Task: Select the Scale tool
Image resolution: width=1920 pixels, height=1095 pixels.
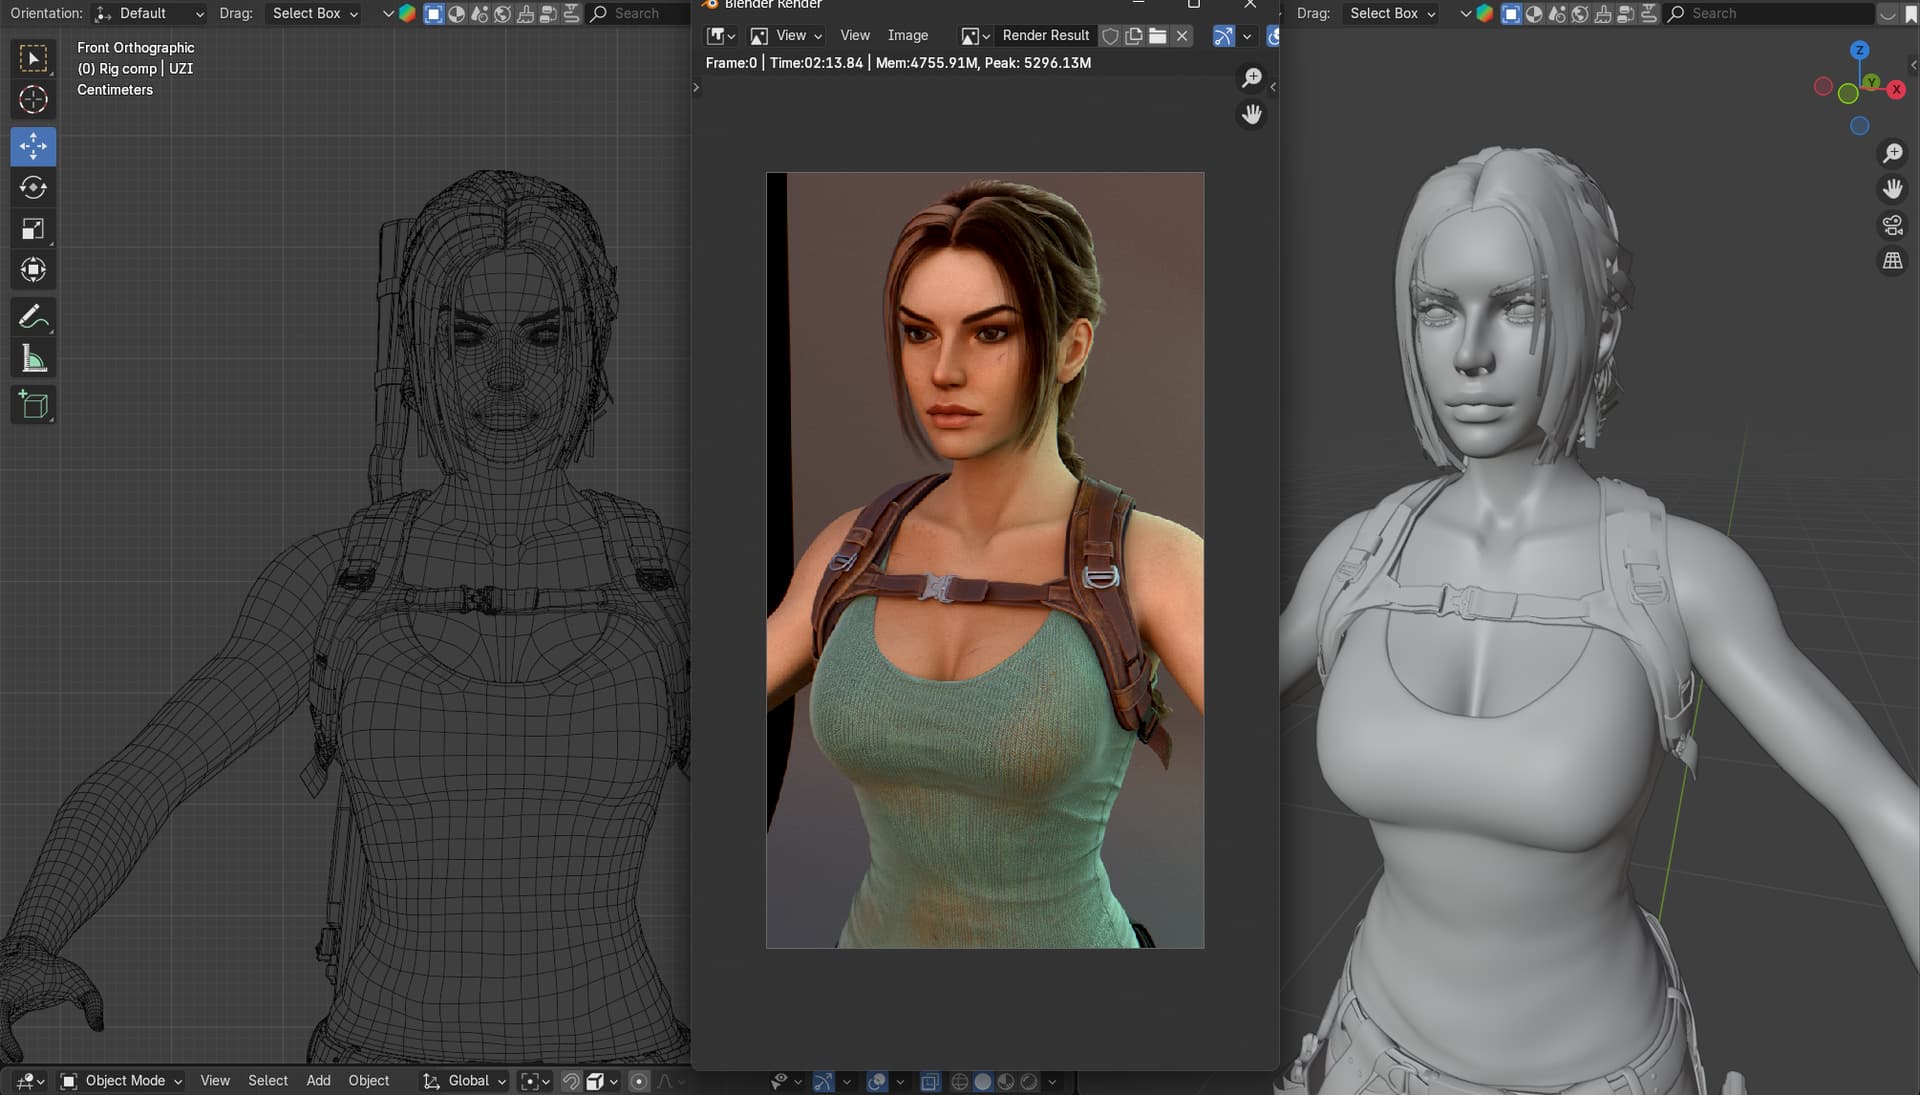Action: click(33, 229)
